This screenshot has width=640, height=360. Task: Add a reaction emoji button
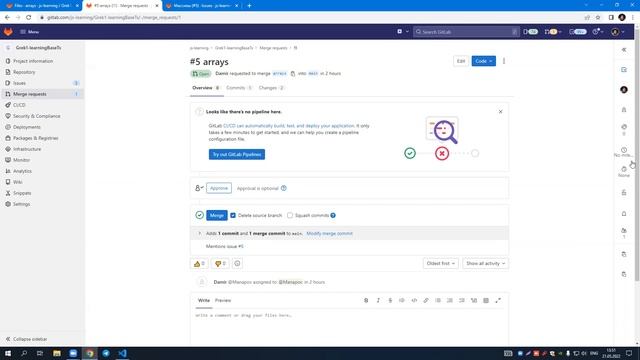(x=237, y=264)
